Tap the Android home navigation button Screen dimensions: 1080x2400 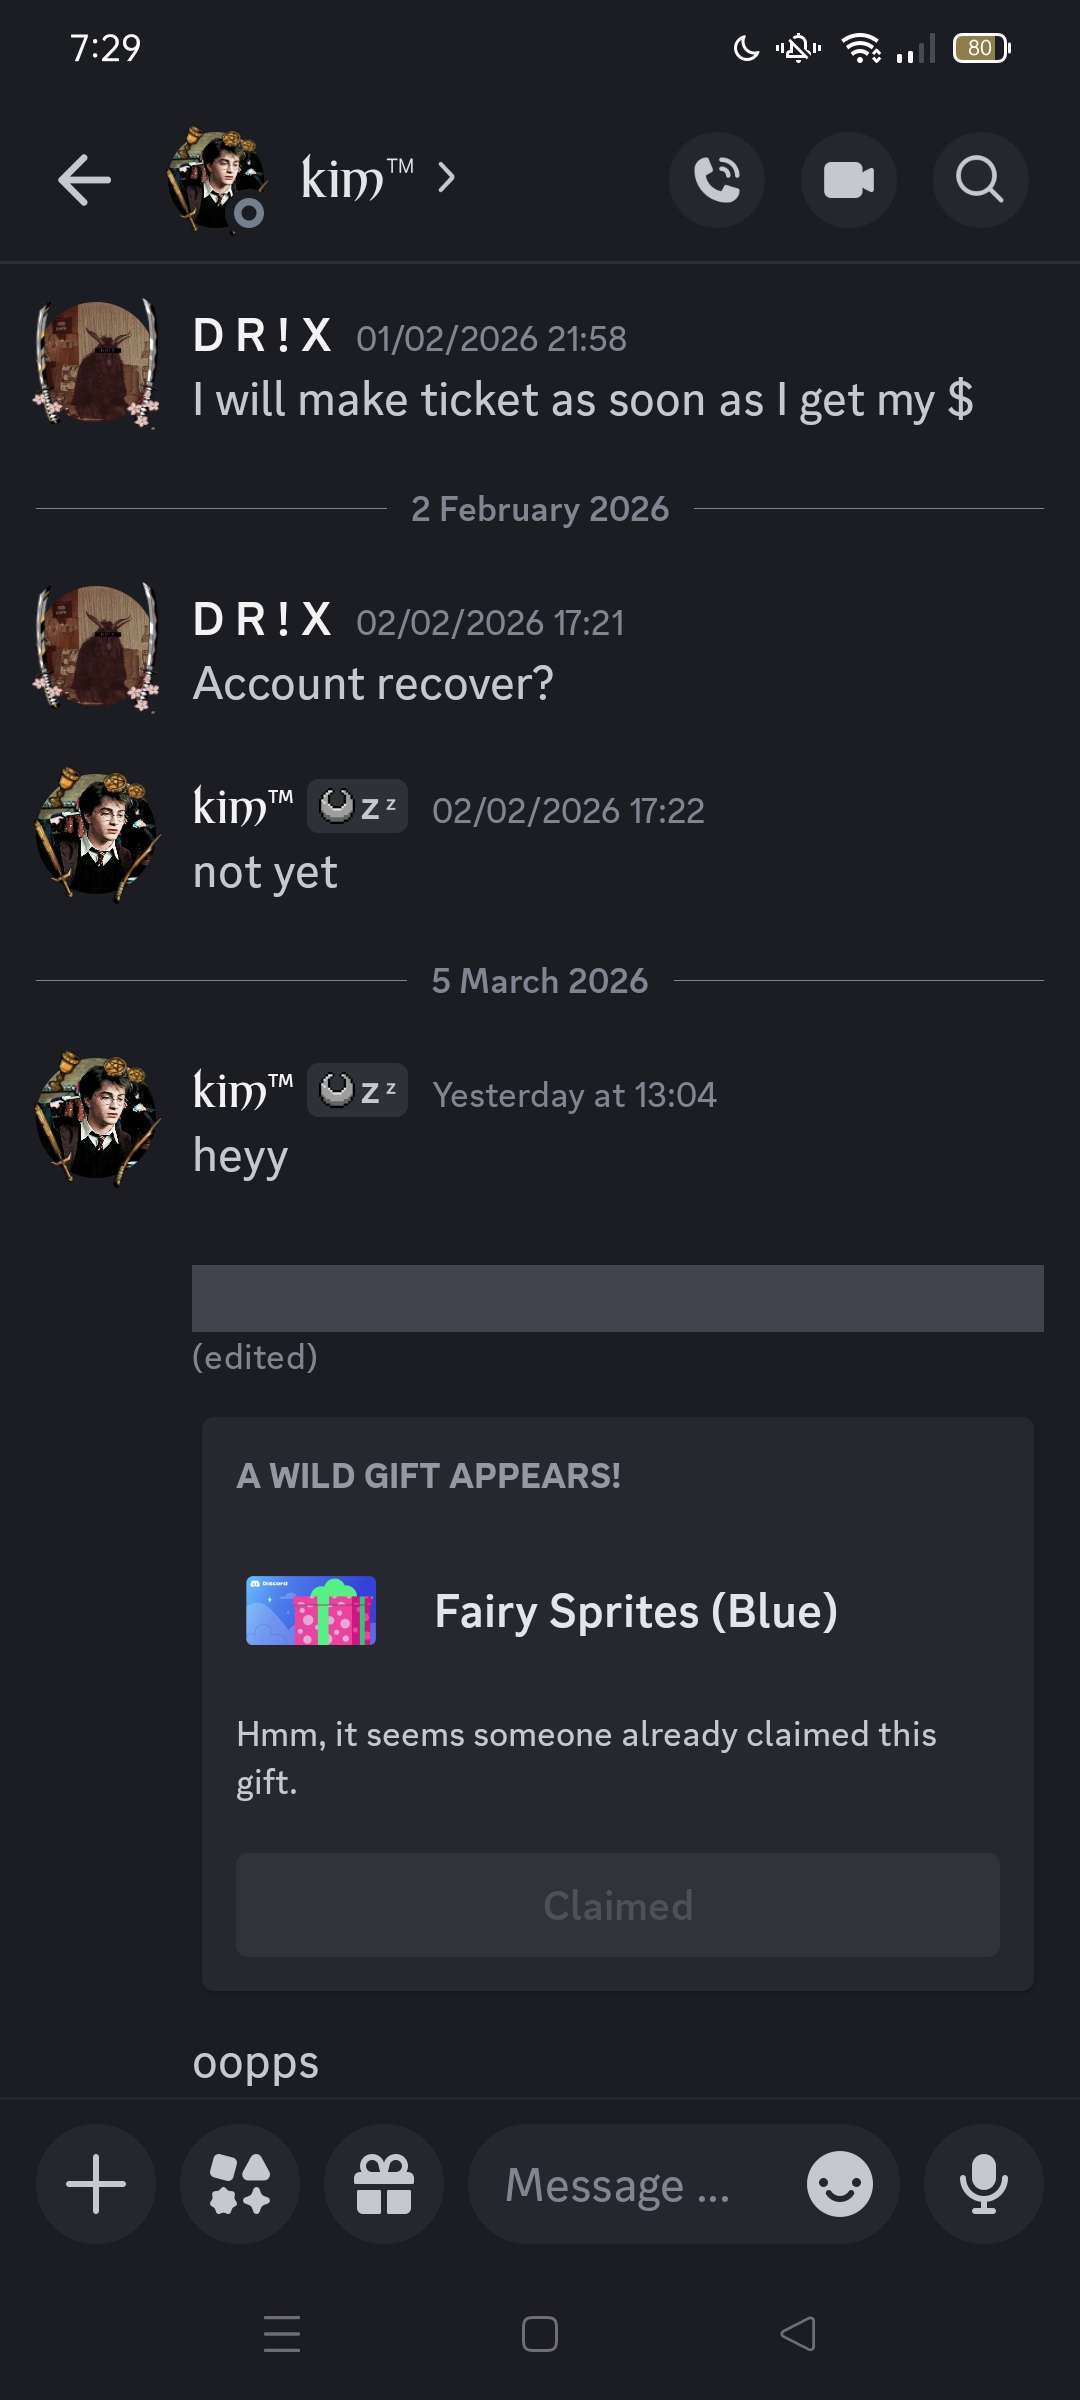[x=540, y=2334]
